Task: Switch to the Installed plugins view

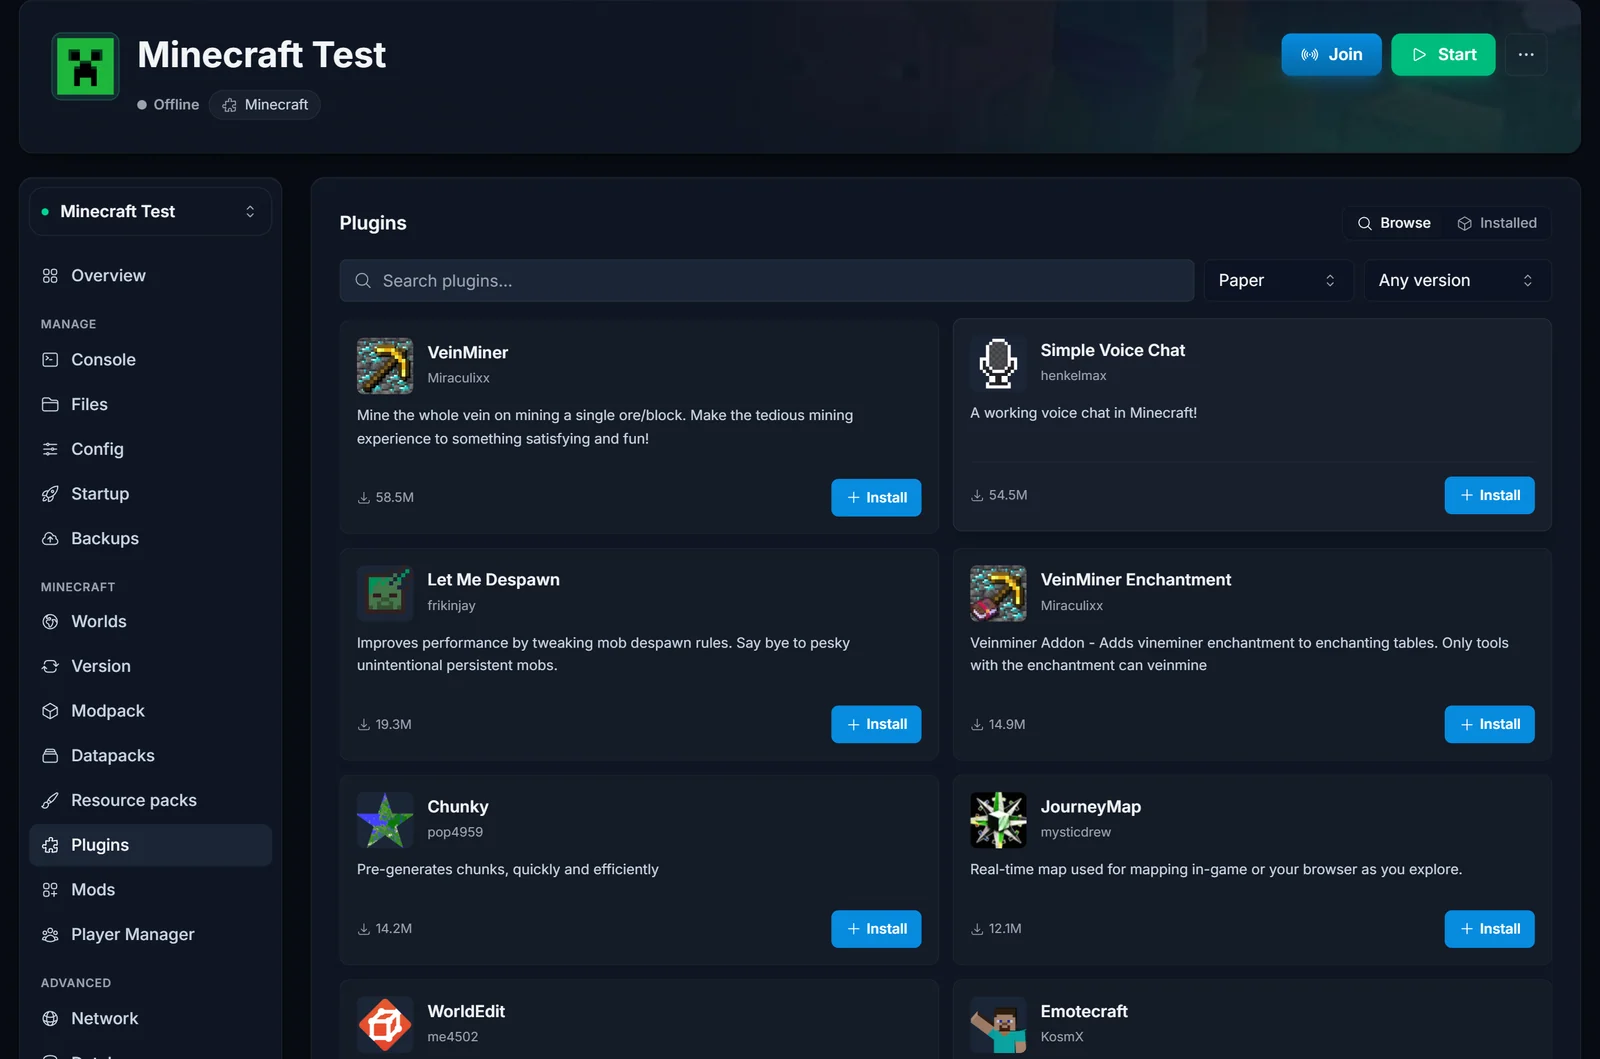Action: pos(1497,223)
